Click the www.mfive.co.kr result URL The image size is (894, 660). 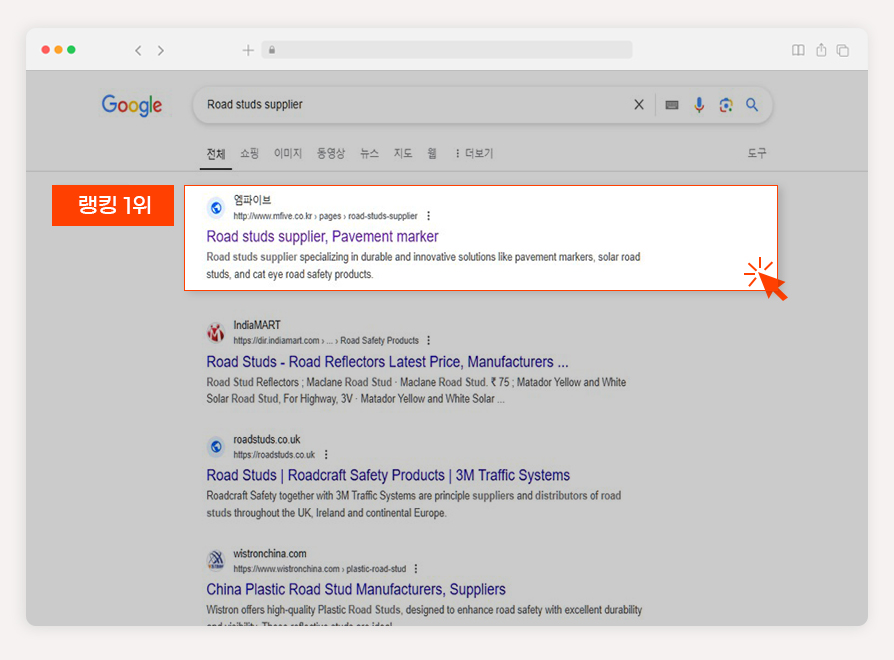[325, 216]
